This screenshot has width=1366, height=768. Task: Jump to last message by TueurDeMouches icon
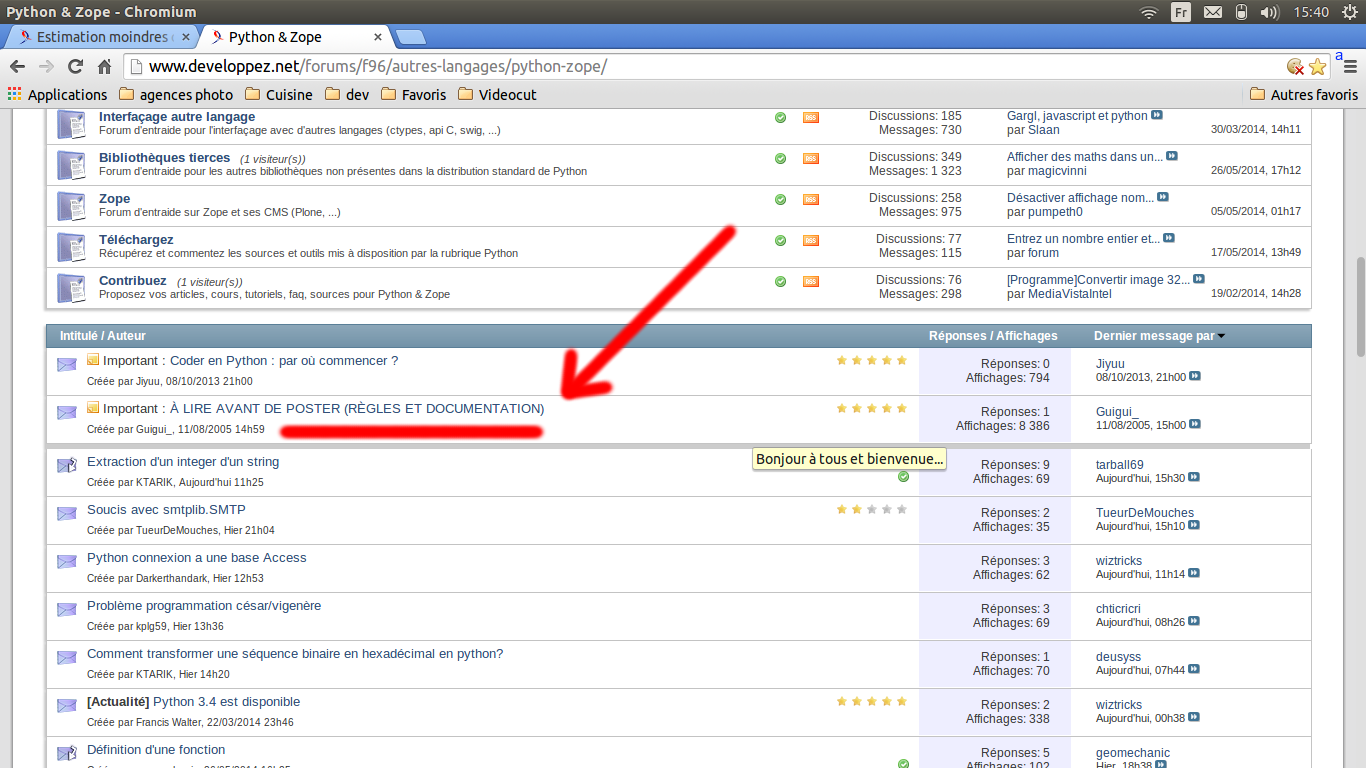1195,526
